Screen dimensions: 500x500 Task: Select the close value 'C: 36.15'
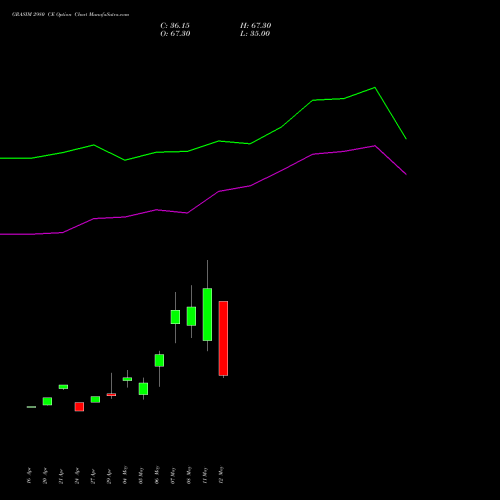(x=175, y=26)
